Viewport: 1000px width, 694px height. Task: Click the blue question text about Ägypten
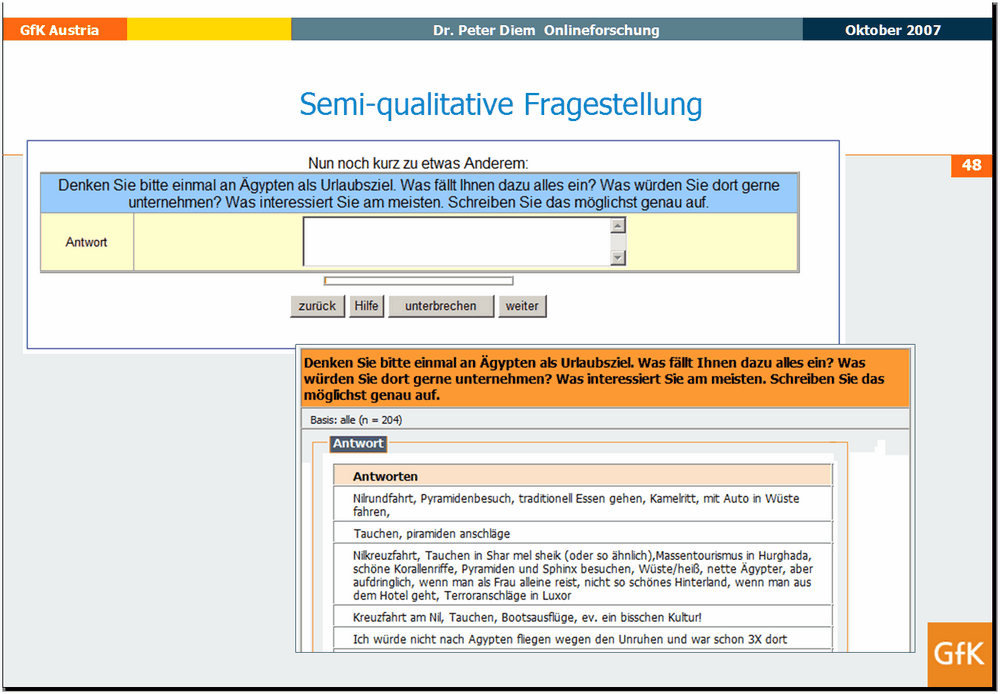(x=419, y=194)
